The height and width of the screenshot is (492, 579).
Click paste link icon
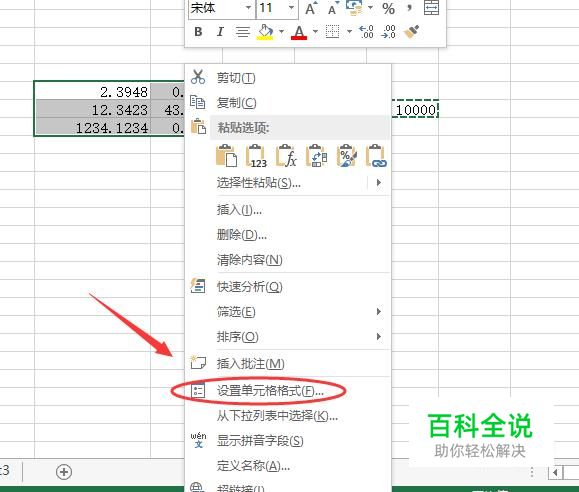tap(376, 156)
